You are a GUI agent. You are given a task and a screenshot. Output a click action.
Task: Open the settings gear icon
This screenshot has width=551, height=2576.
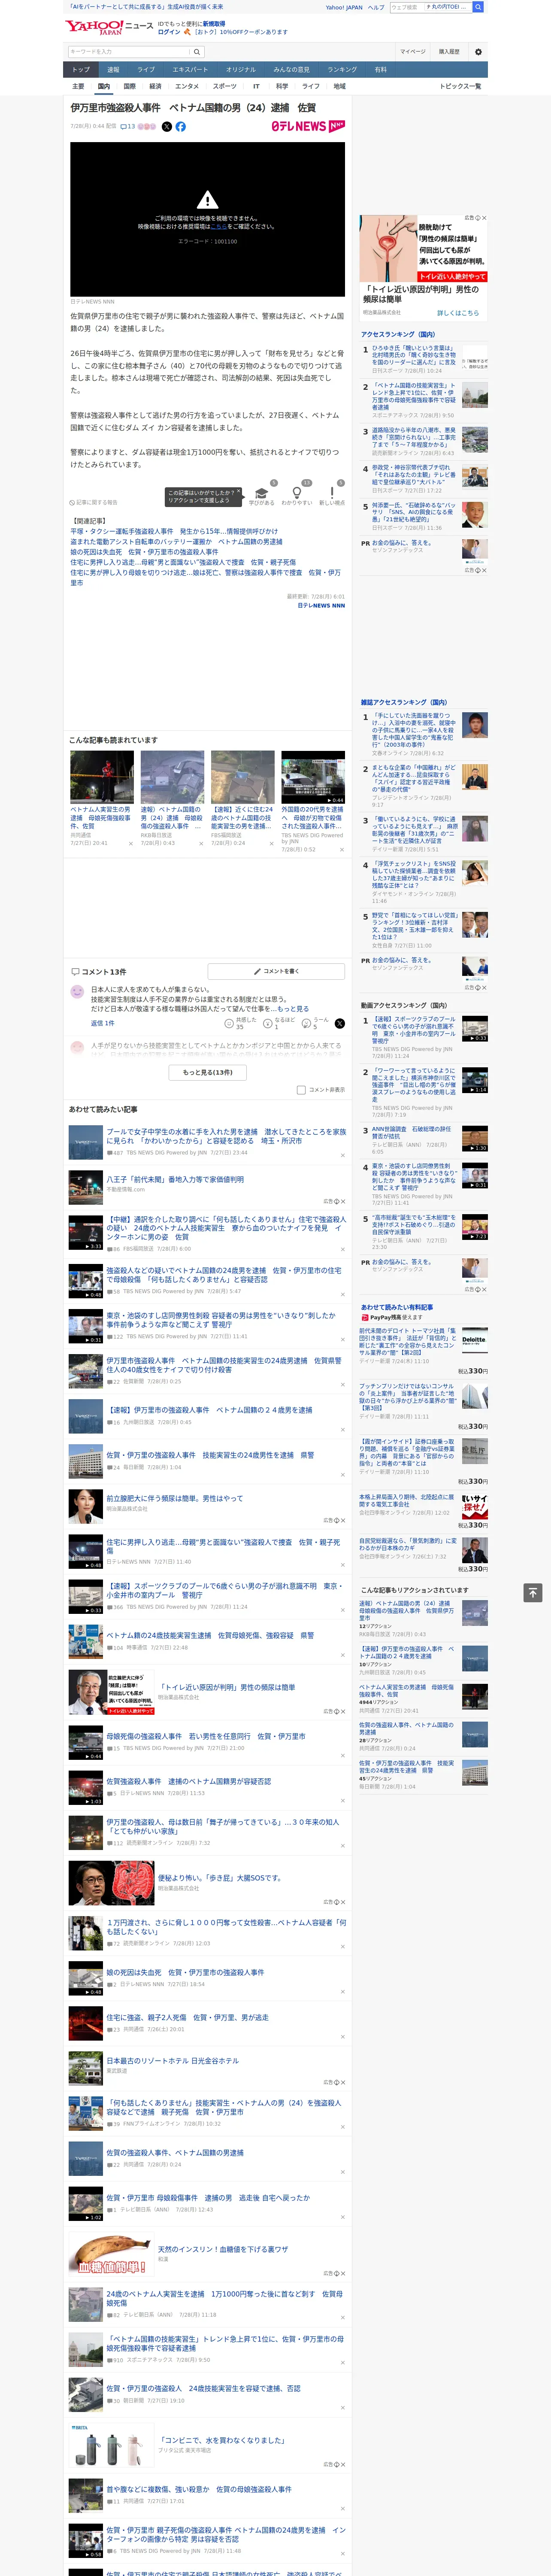pos(478,51)
